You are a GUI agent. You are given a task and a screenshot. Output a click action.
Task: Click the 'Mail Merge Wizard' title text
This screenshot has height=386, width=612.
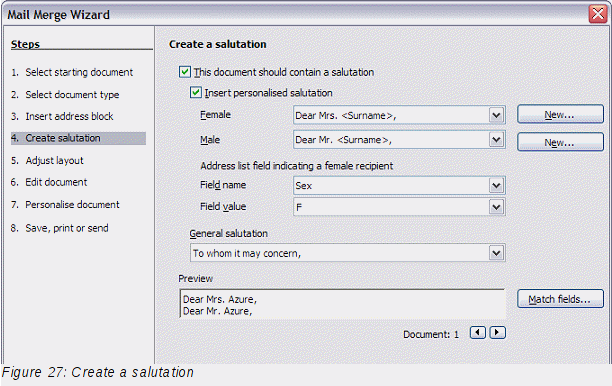59,15
